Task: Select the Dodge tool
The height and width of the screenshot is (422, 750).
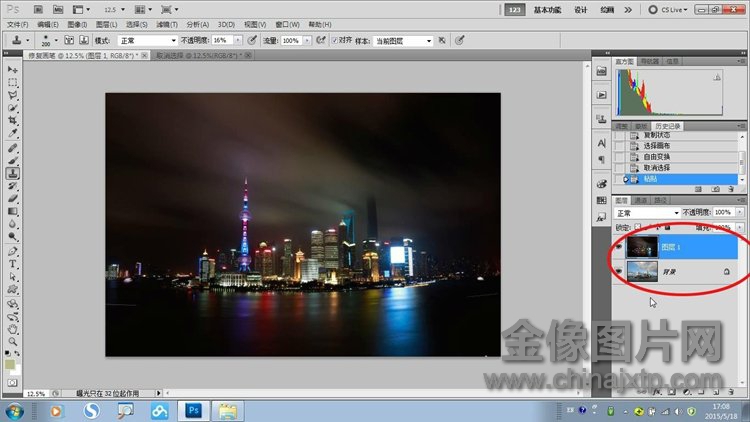Action: [12, 237]
